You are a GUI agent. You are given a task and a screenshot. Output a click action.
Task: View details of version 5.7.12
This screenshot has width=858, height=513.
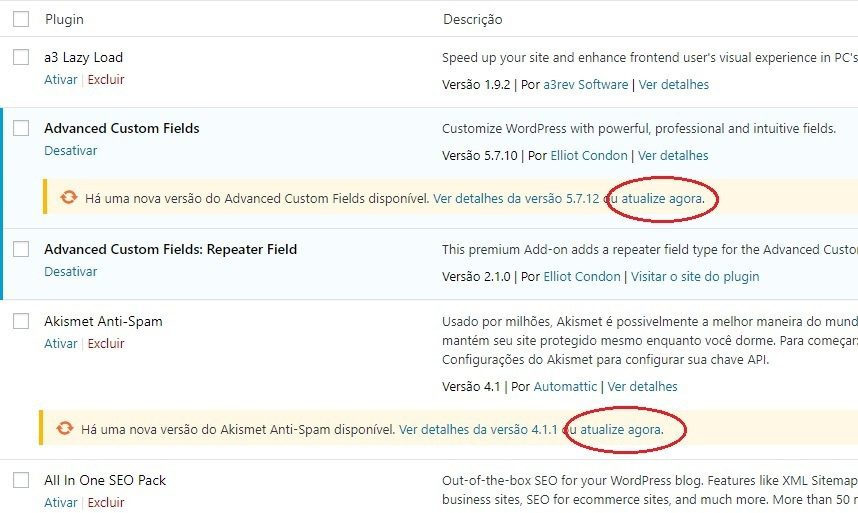tap(516, 199)
